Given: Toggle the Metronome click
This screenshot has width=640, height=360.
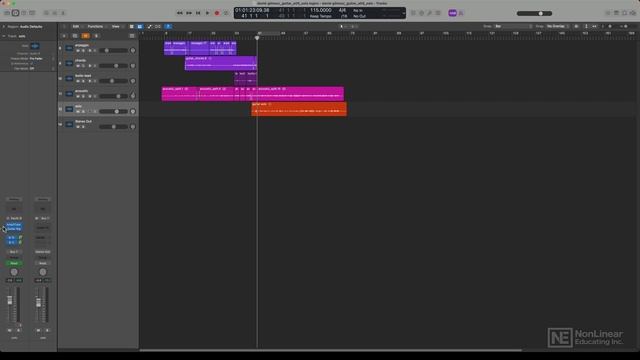Looking at the screenshot, I should pyautogui.click(x=461, y=13).
